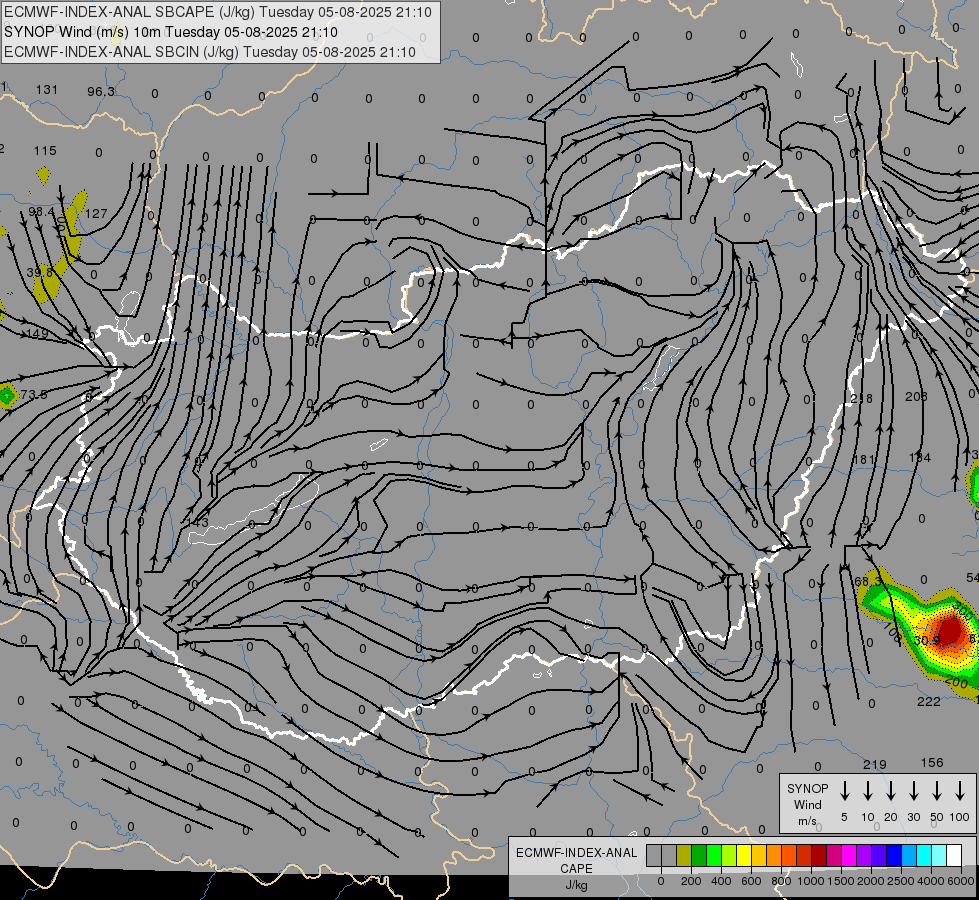Image resolution: width=979 pixels, height=900 pixels.
Task: Click the map value 96.3
Action: 101,92
